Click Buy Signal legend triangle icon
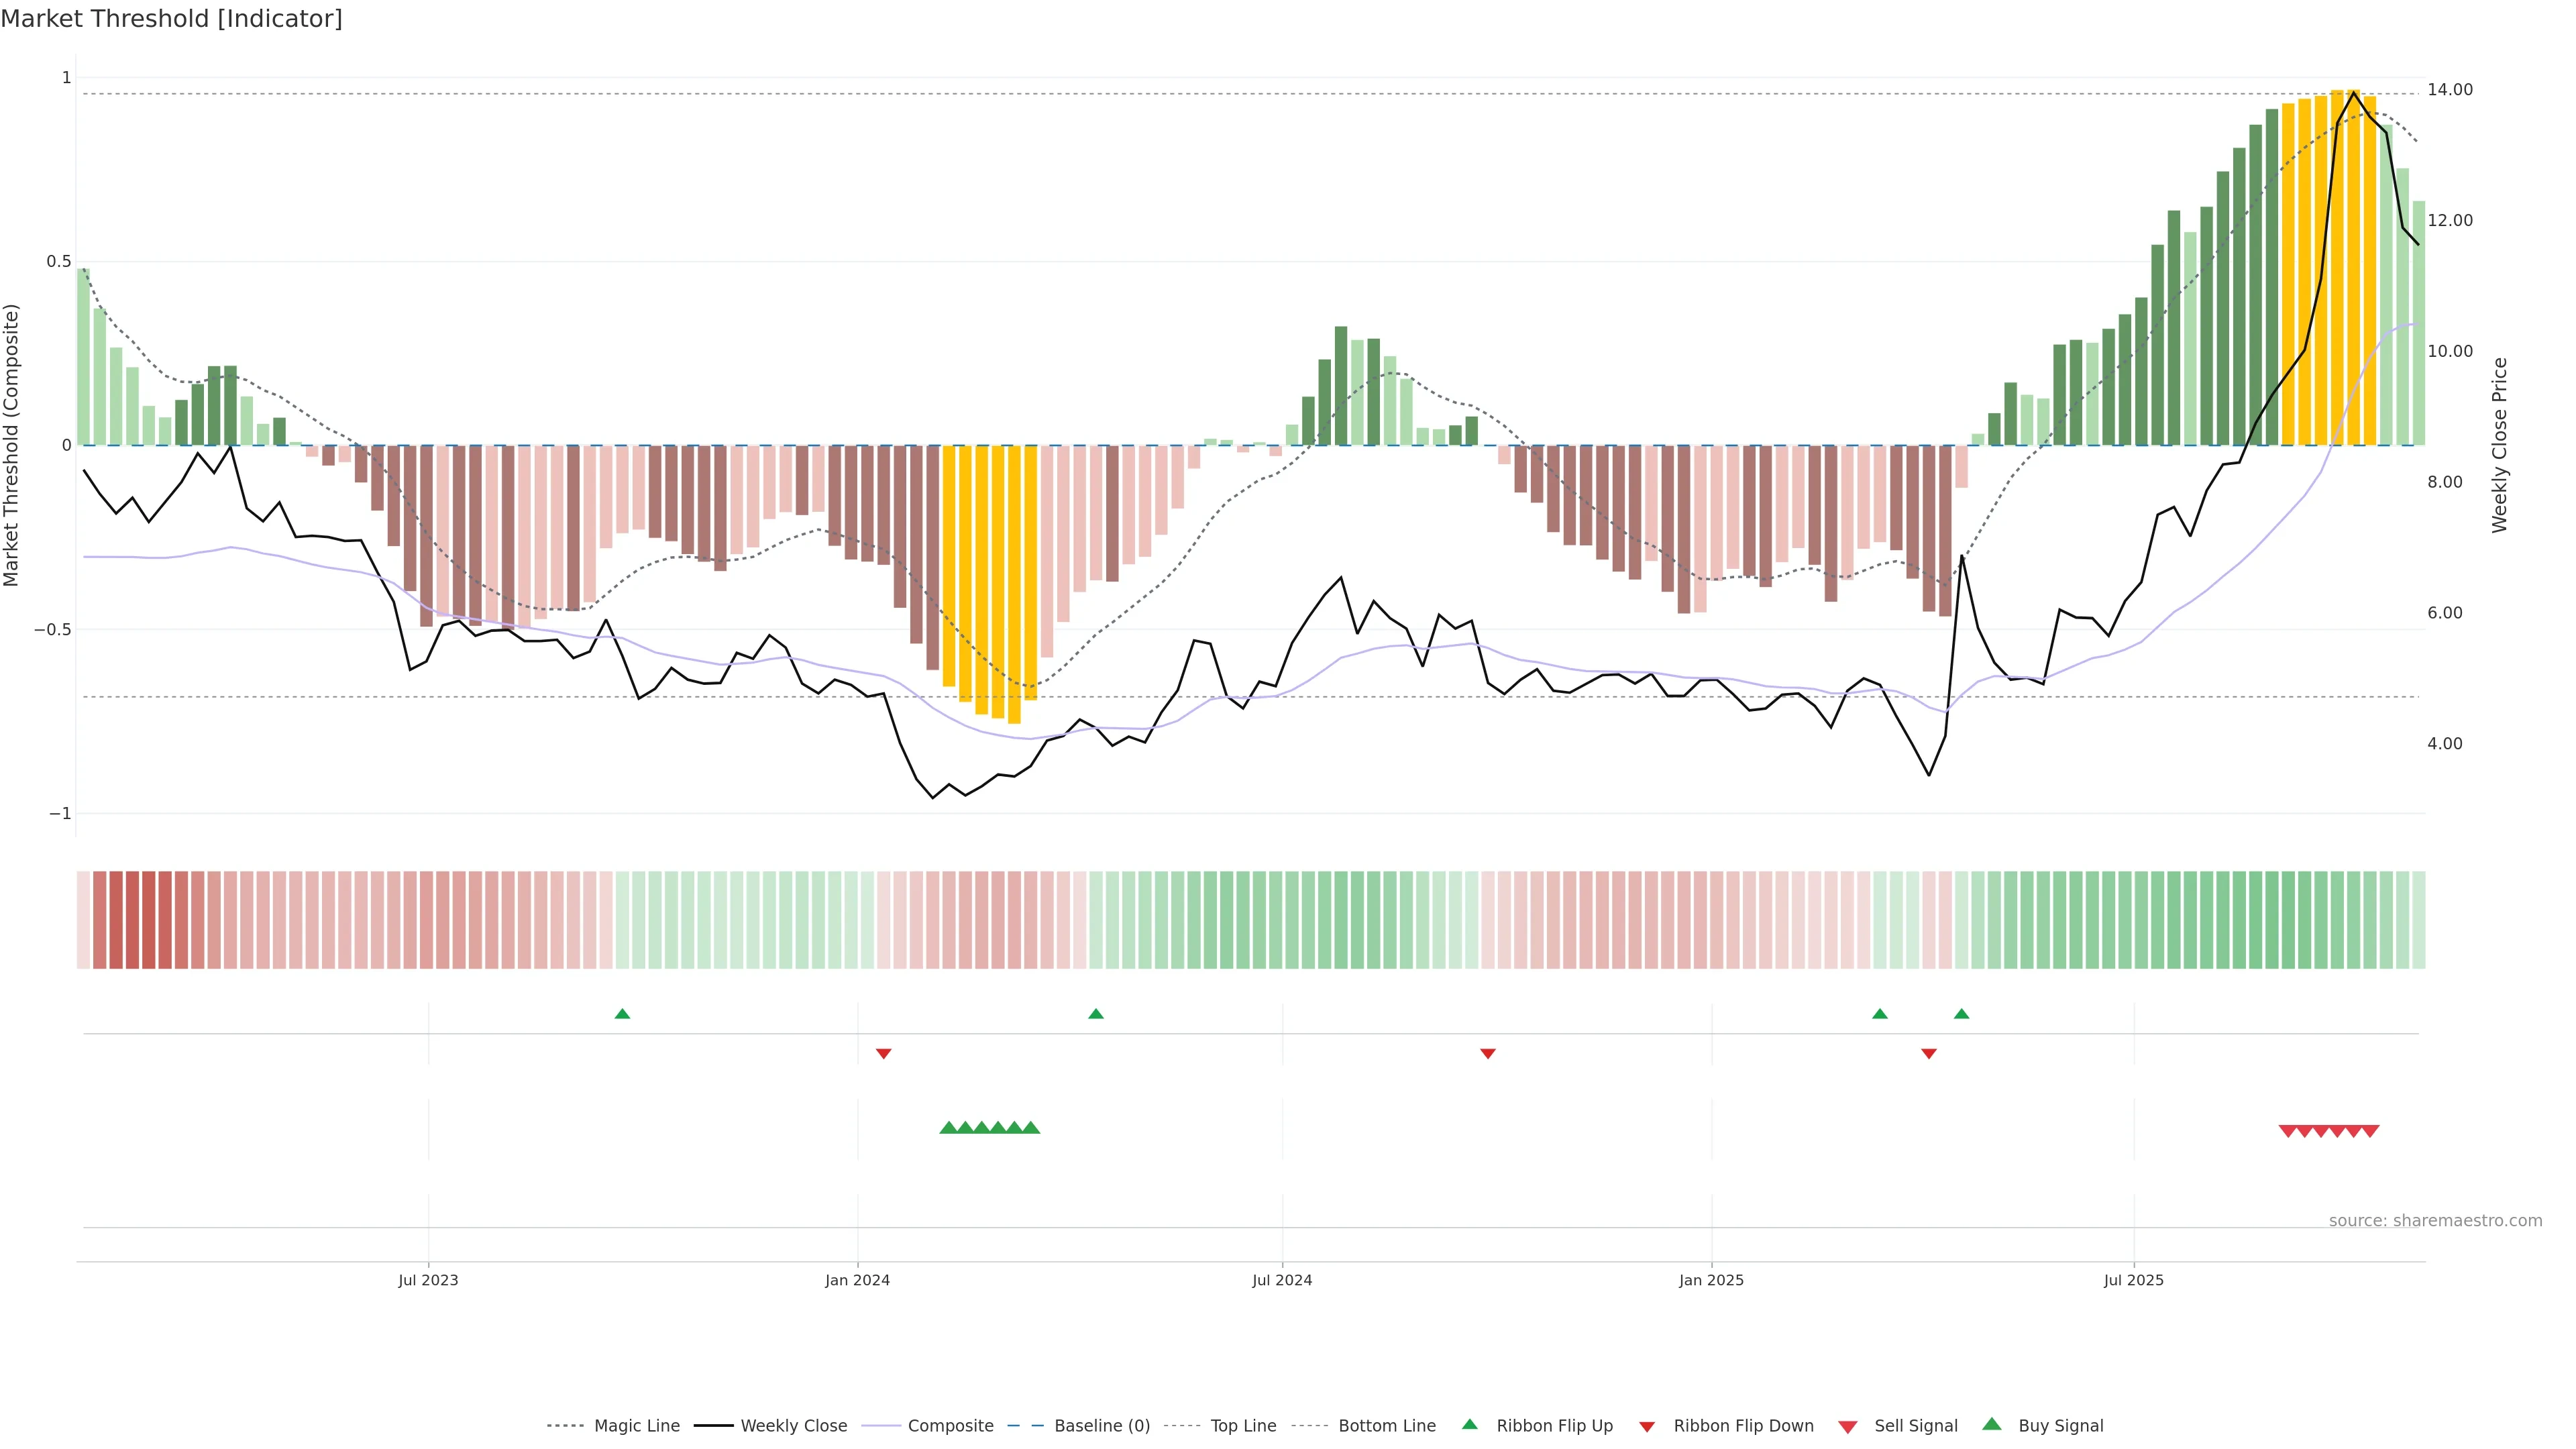 tap(1992, 1424)
